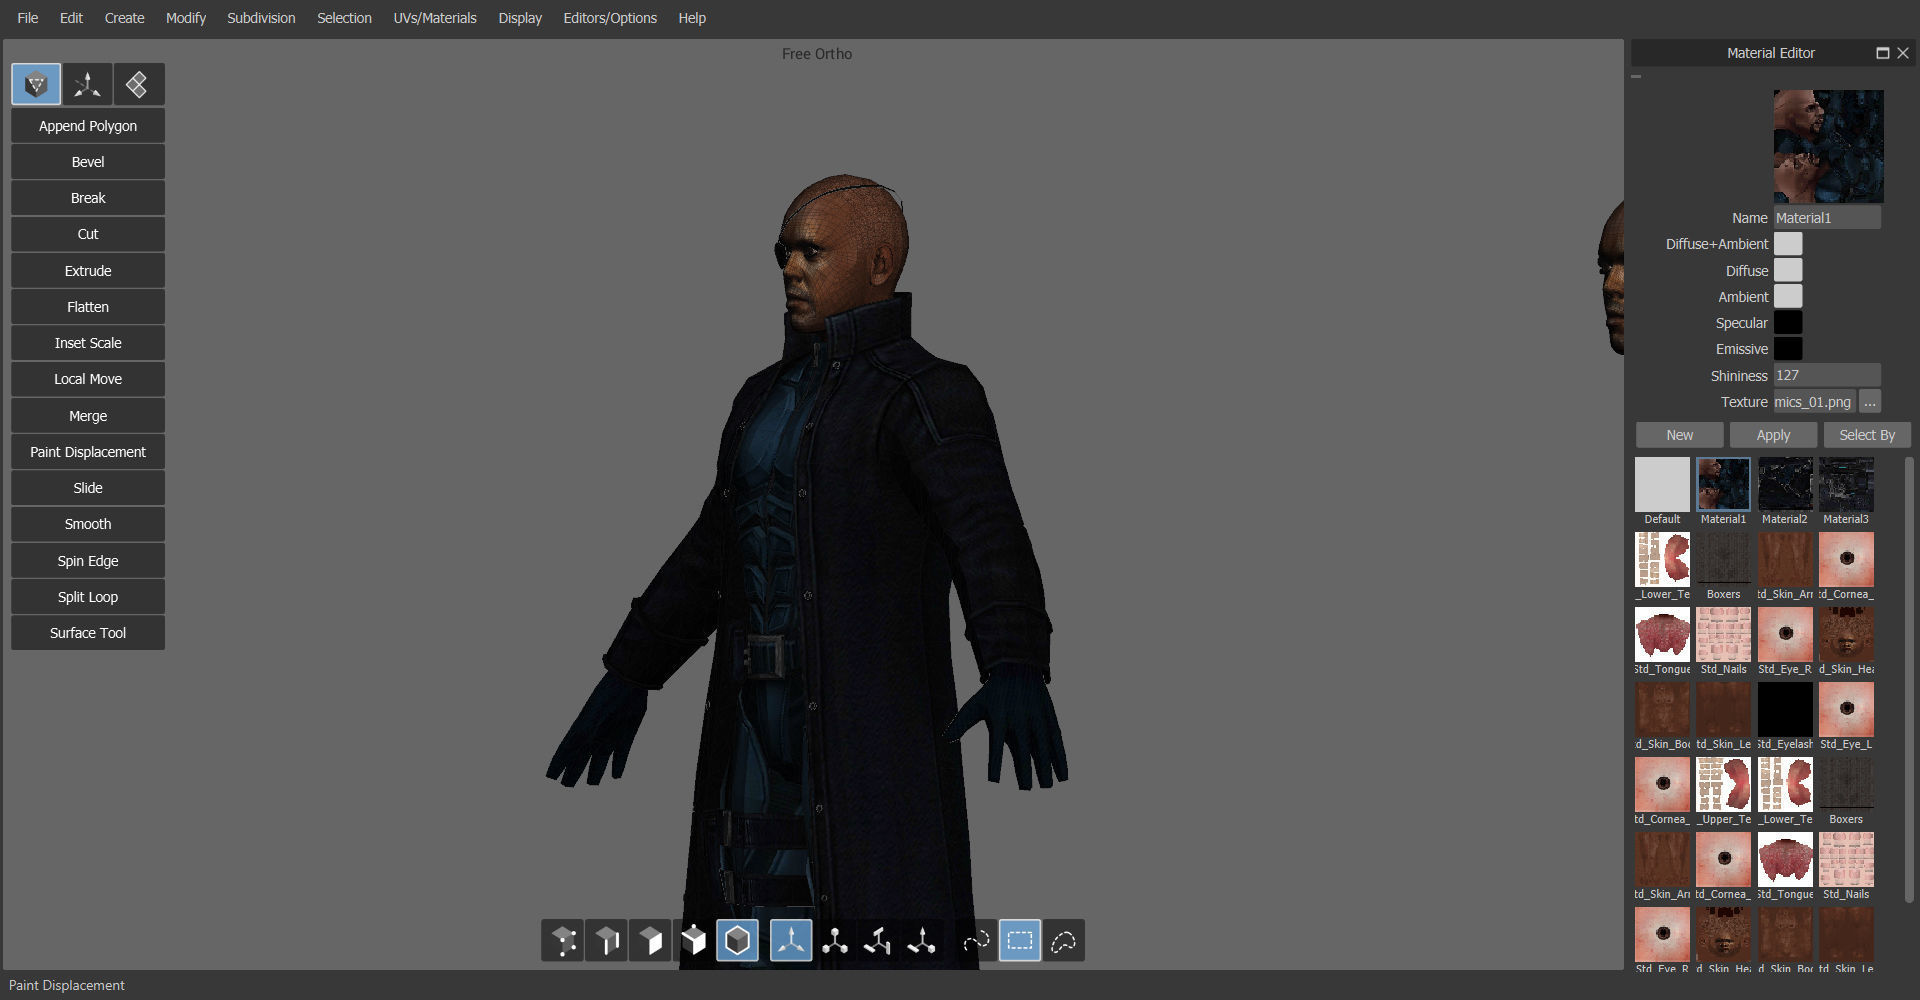Activate the Paint Displacement tool
Image resolution: width=1920 pixels, height=1000 pixels.
pos(88,452)
